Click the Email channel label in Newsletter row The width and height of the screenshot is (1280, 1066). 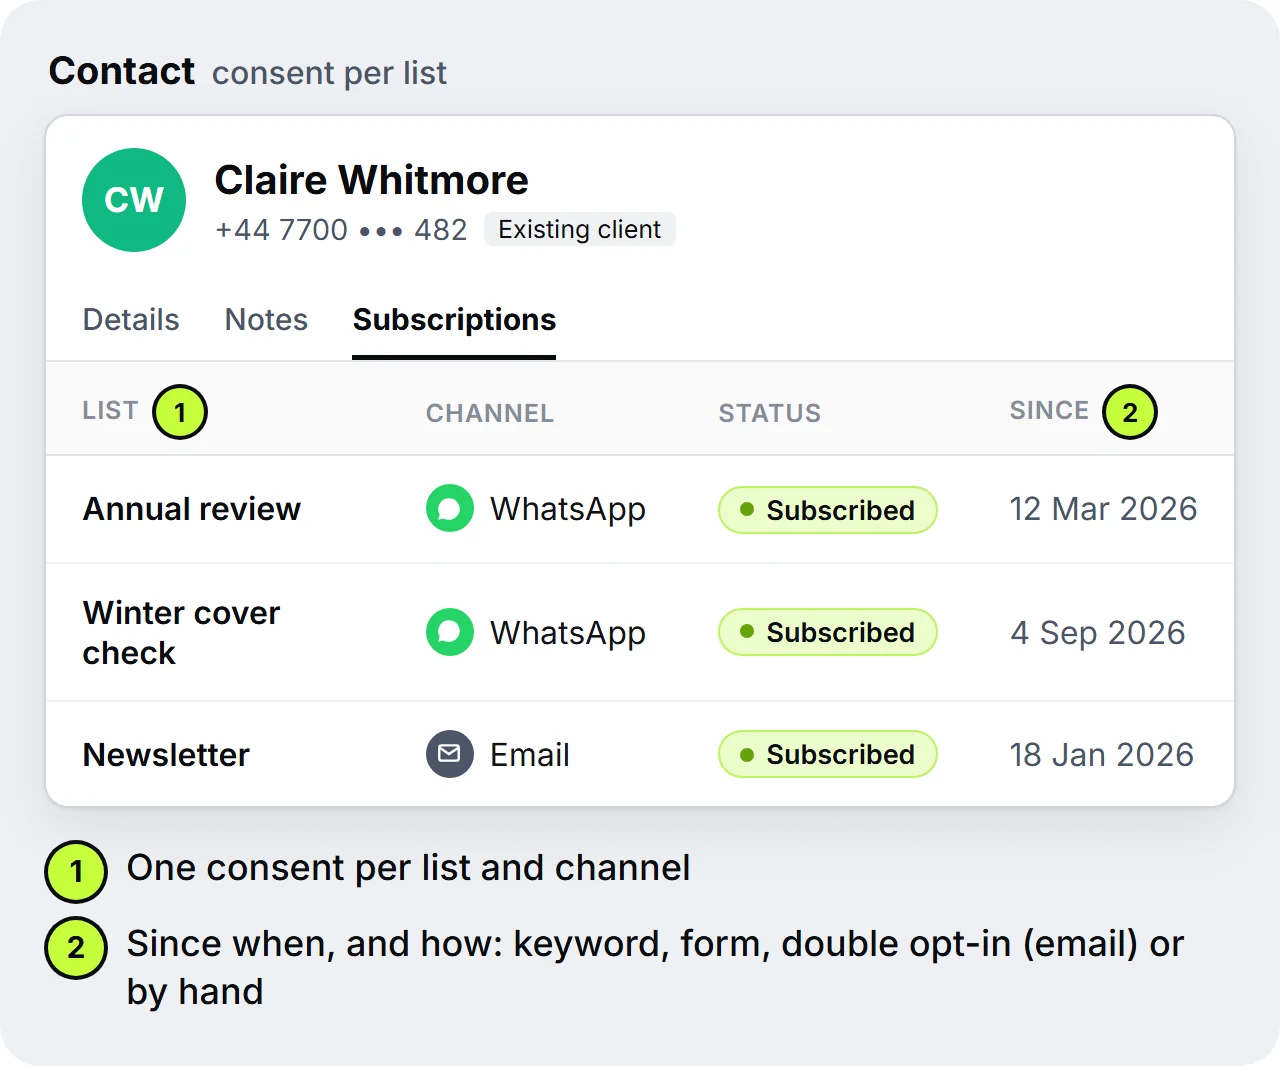pos(530,755)
